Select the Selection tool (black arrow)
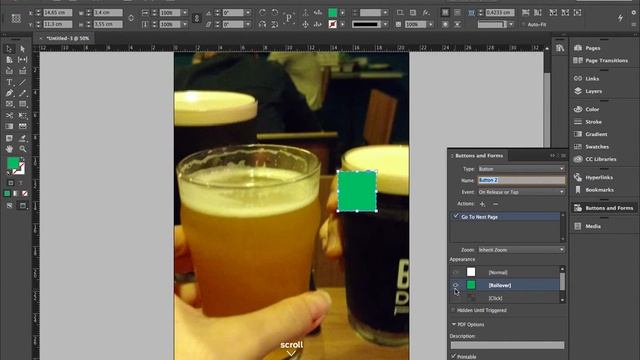Image resolution: width=640 pixels, height=360 pixels. (9, 49)
